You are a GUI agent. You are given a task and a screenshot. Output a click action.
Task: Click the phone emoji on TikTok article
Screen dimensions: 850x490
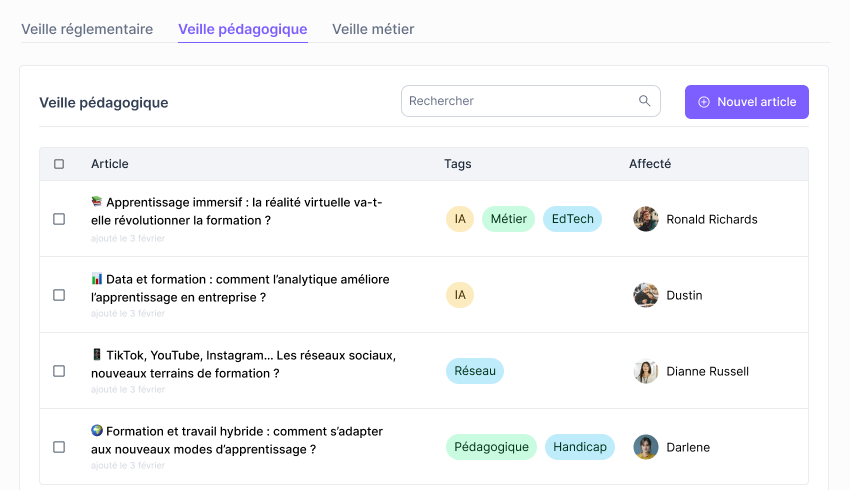click(96, 354)
